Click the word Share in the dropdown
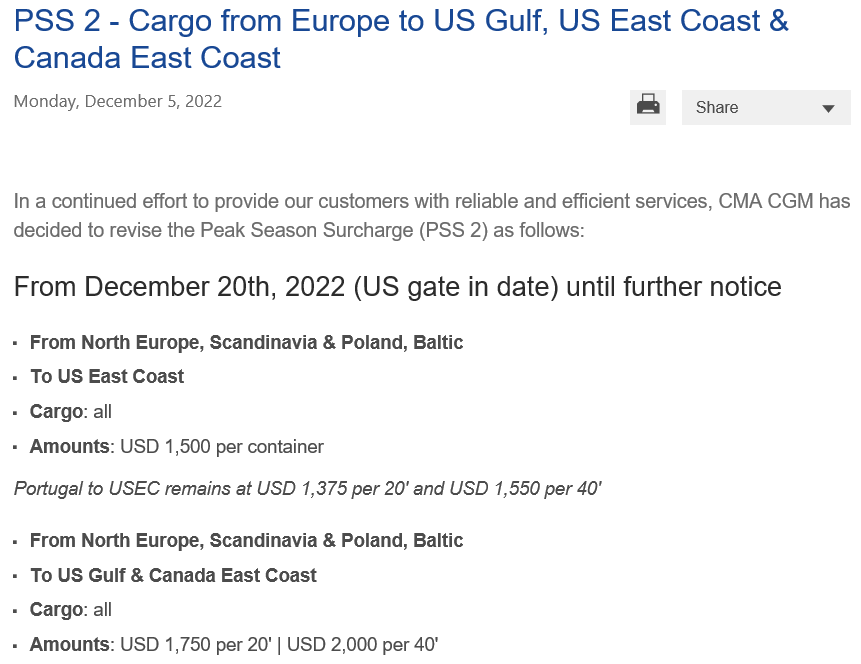 [717, 107]
